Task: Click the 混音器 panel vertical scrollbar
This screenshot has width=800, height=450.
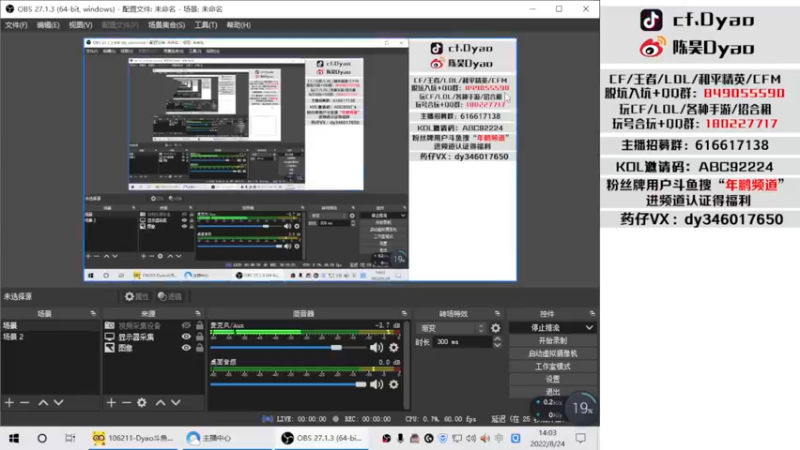Action: tap(406, 364)
